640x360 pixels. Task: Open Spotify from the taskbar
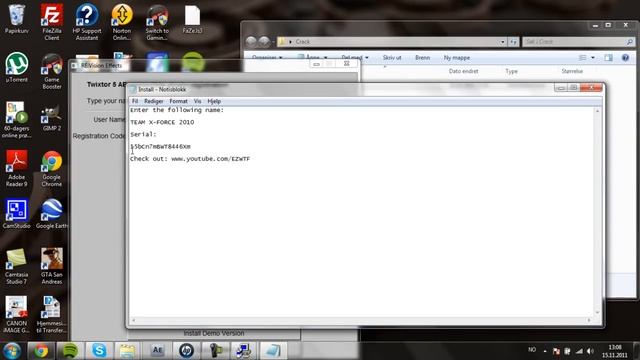pos(70,351)
